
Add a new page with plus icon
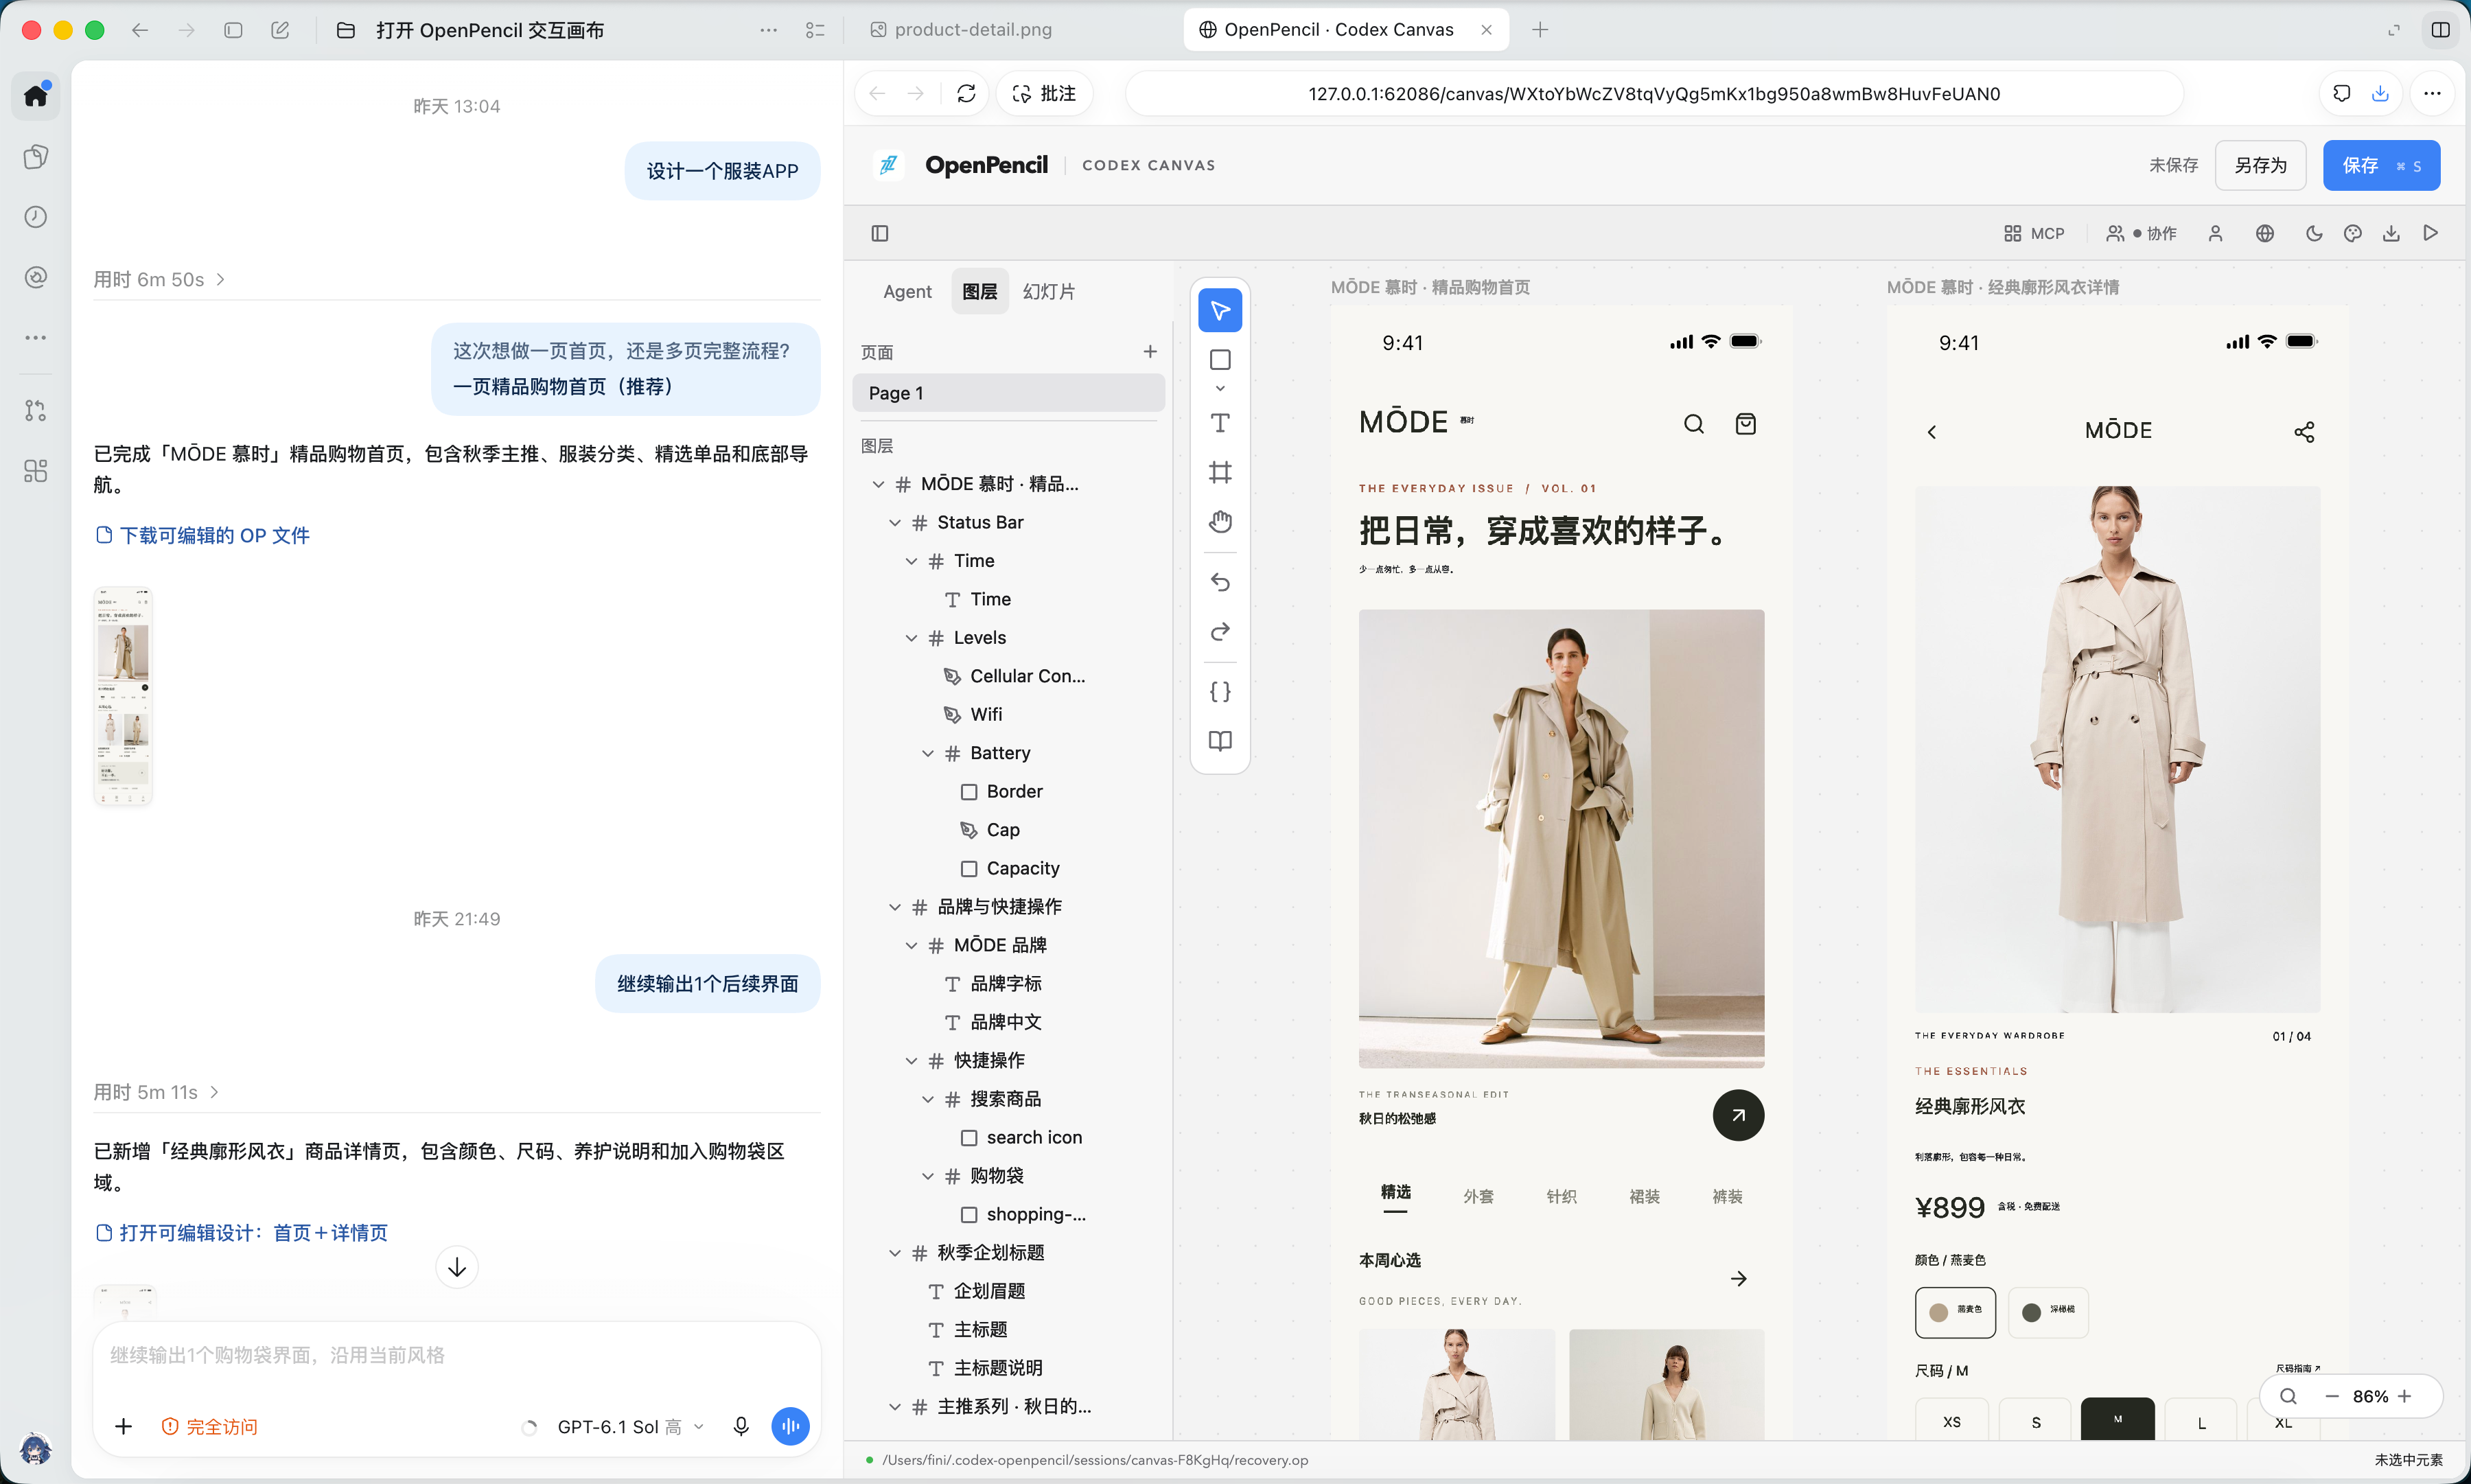coord(1150,352)
